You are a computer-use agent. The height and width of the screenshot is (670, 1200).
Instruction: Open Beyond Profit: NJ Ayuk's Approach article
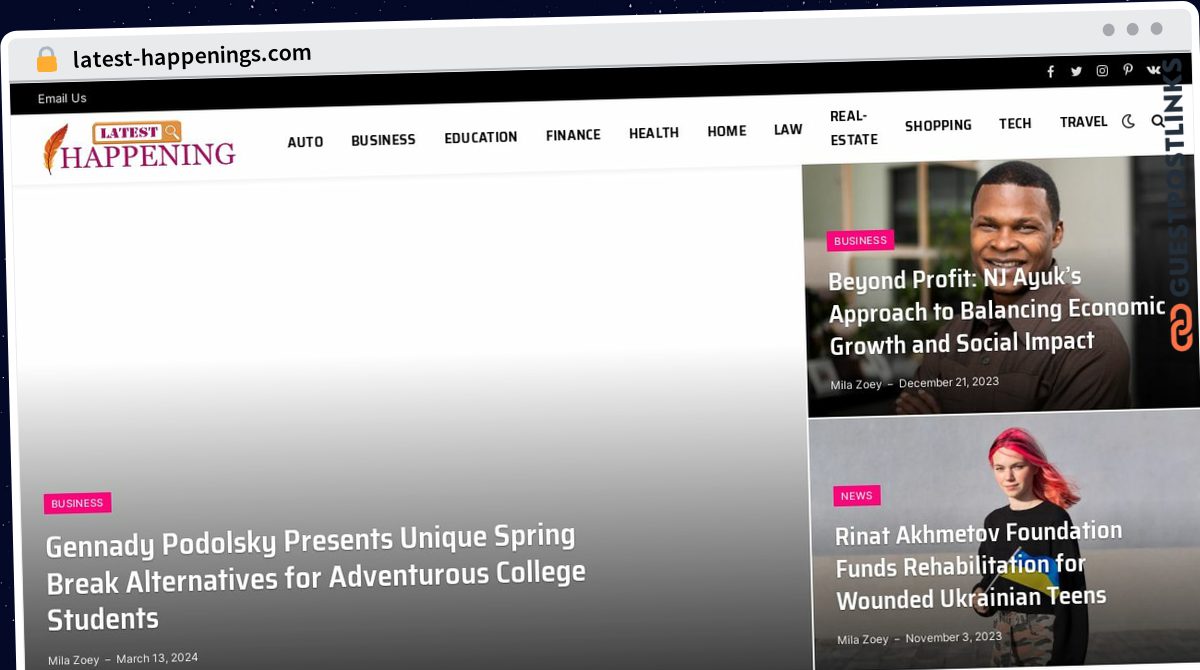click(997, 311)
